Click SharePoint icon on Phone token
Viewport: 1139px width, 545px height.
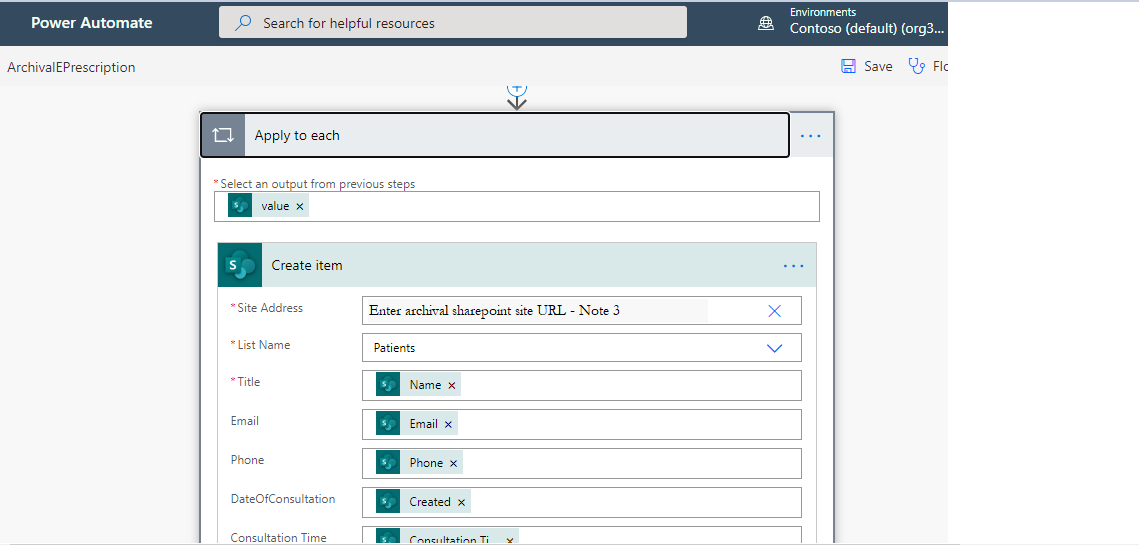tap(388, 463)
